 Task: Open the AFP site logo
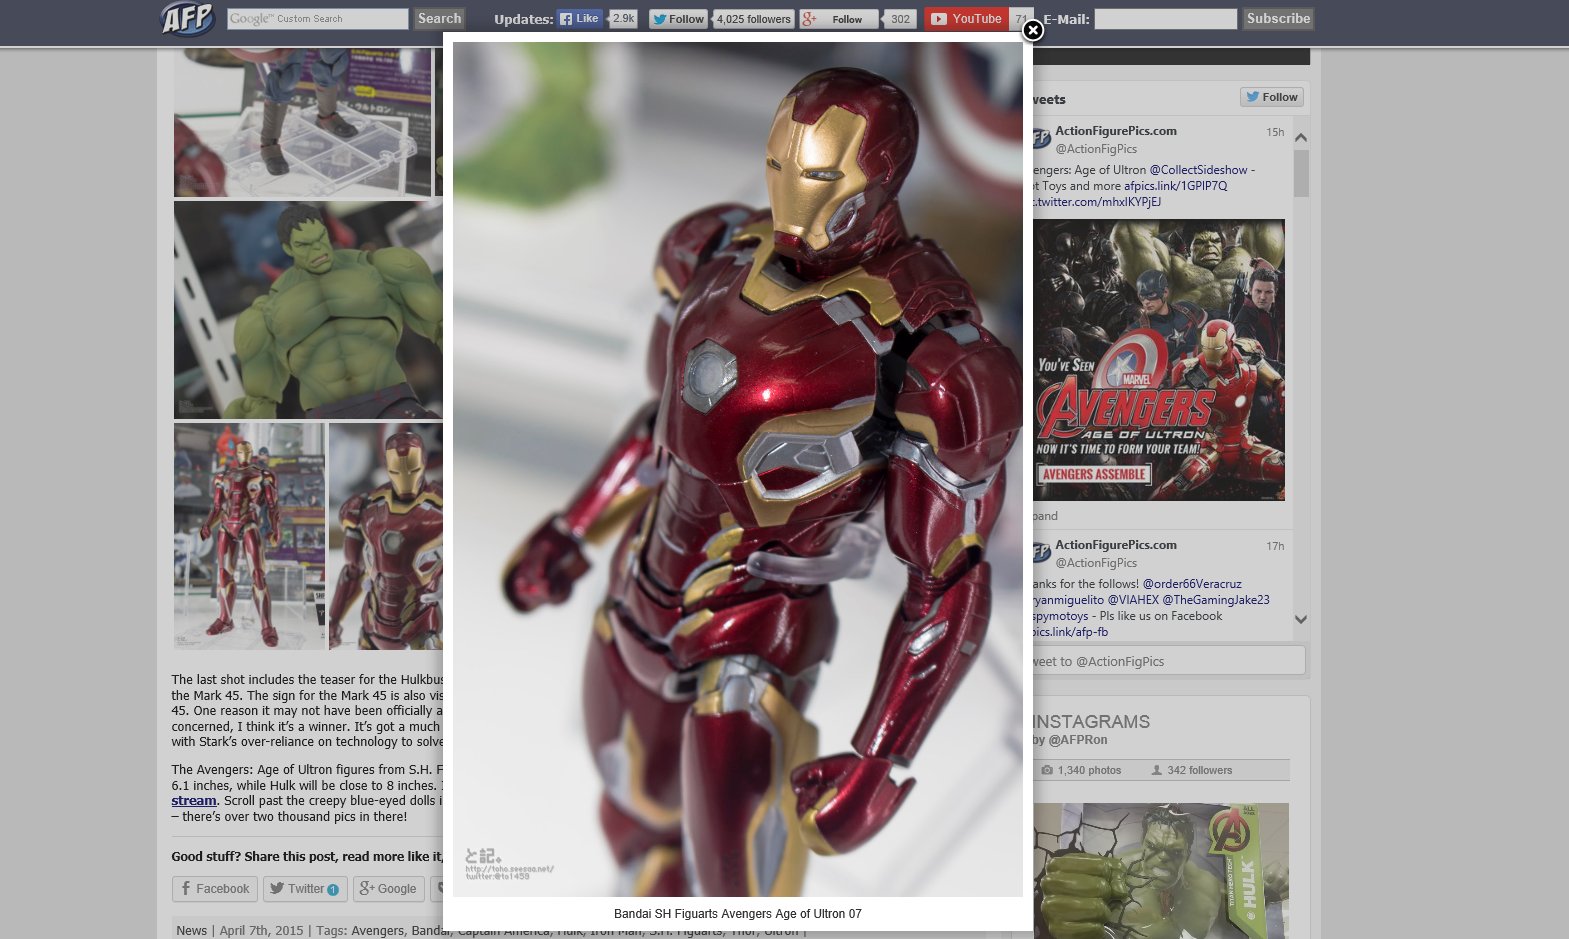[187, 18]
